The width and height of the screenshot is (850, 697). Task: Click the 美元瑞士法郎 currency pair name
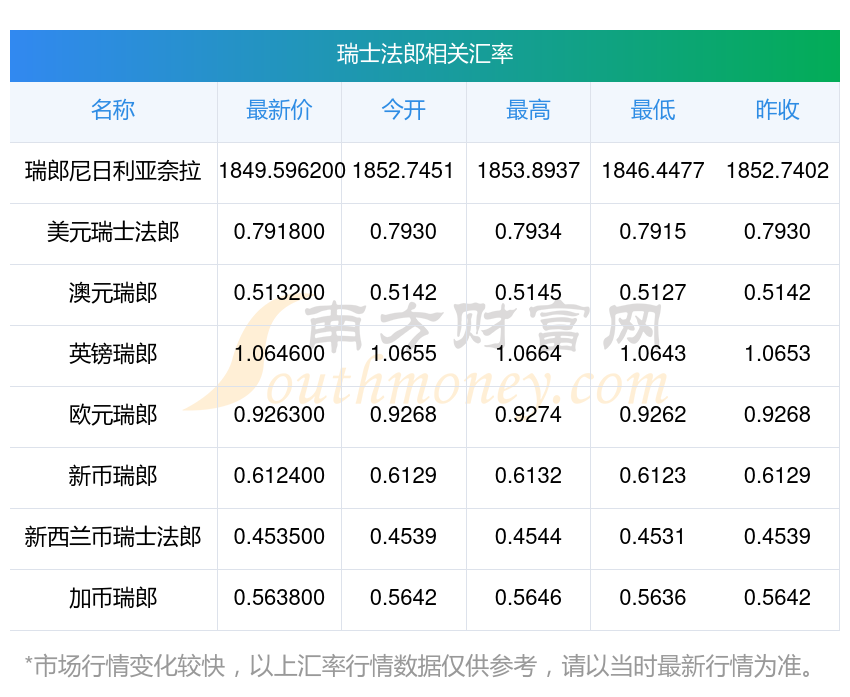pyautogui.click(x=113, y=232)
